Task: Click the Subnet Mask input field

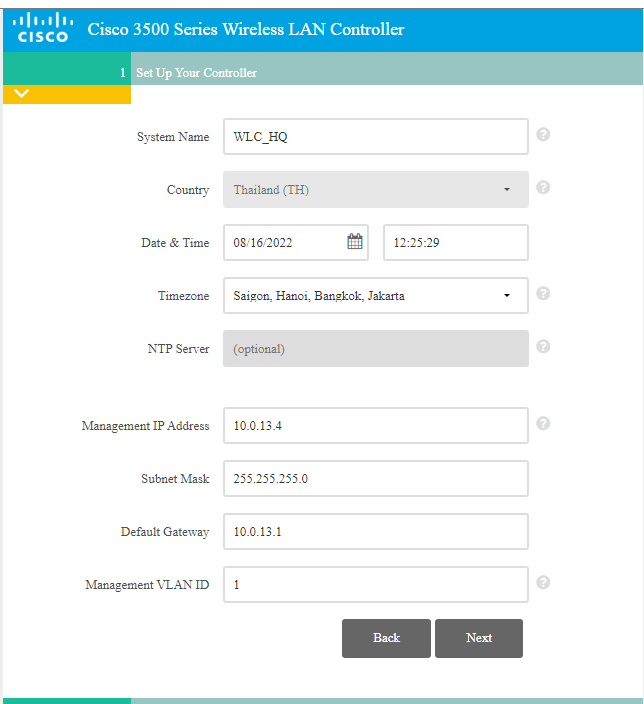Action: pyautogui.click(x=375, y=478)
